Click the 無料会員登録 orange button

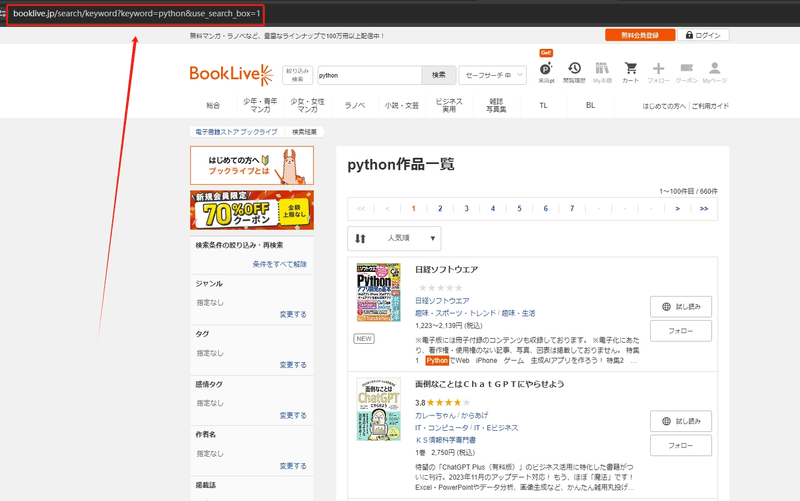[640, 35]
